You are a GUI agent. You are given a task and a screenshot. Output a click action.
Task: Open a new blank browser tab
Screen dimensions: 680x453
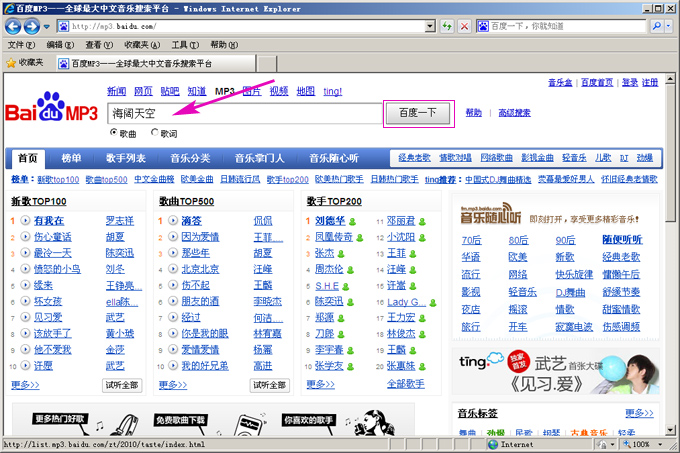(267, 64)
